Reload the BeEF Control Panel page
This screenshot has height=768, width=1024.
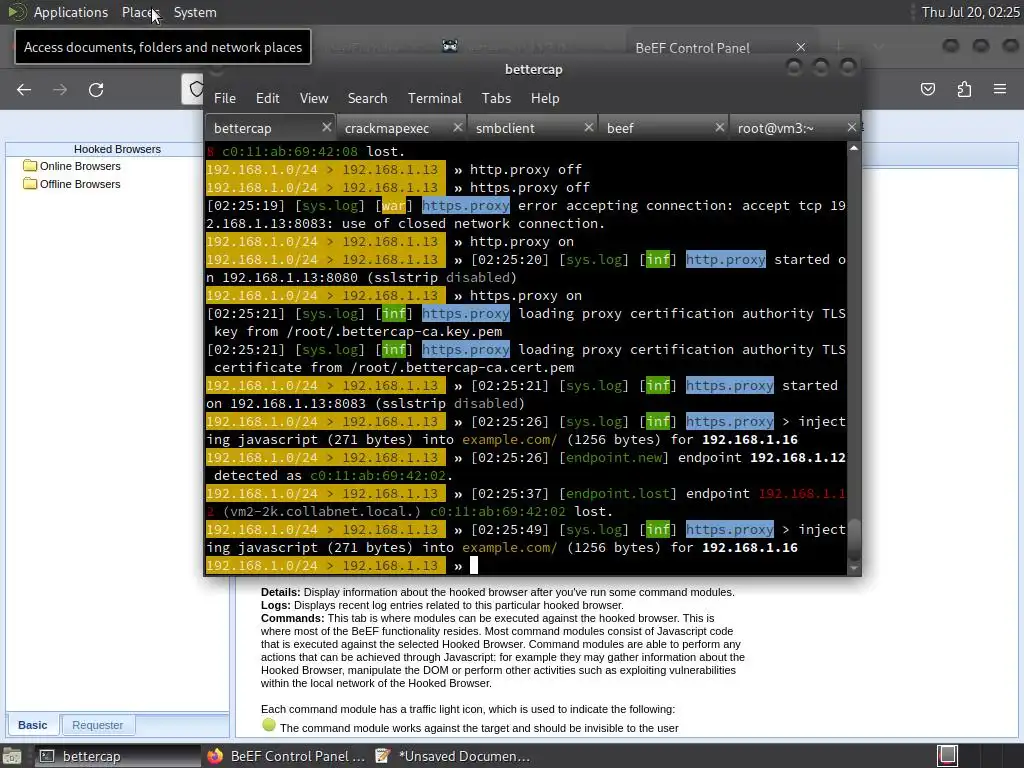96,90
